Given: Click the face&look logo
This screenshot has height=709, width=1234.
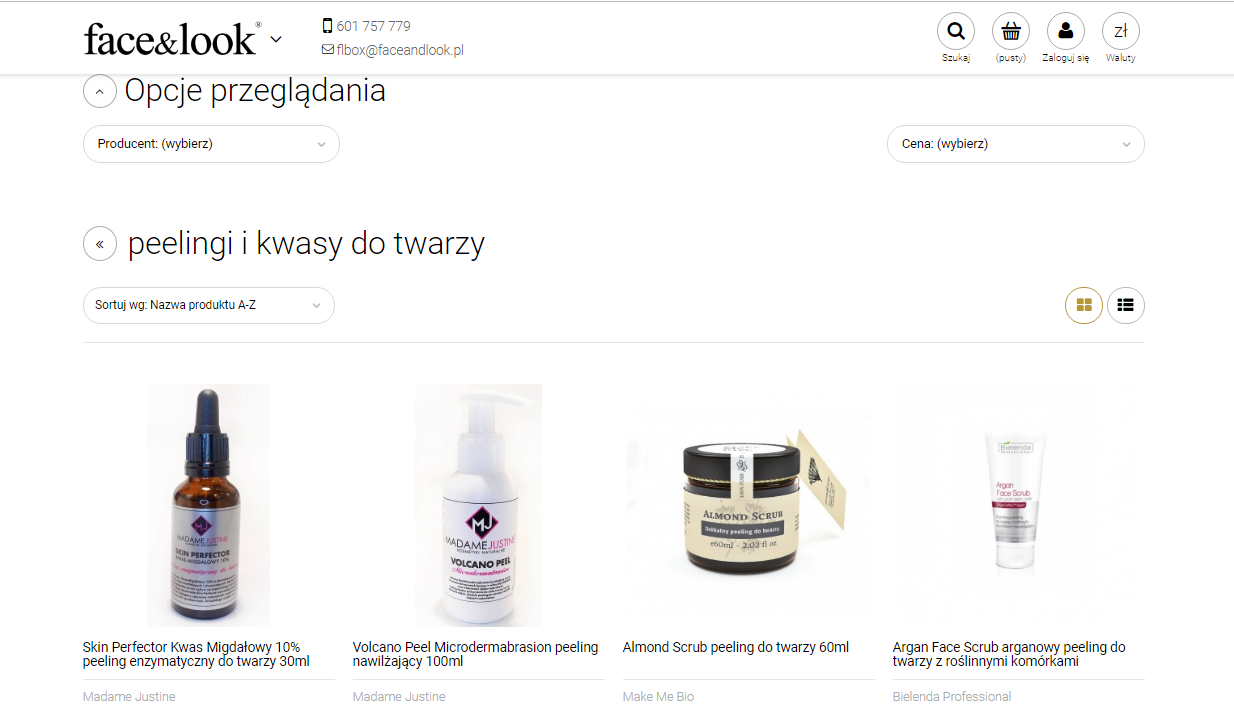Looking at the screenshot, I should coord(173,38).
